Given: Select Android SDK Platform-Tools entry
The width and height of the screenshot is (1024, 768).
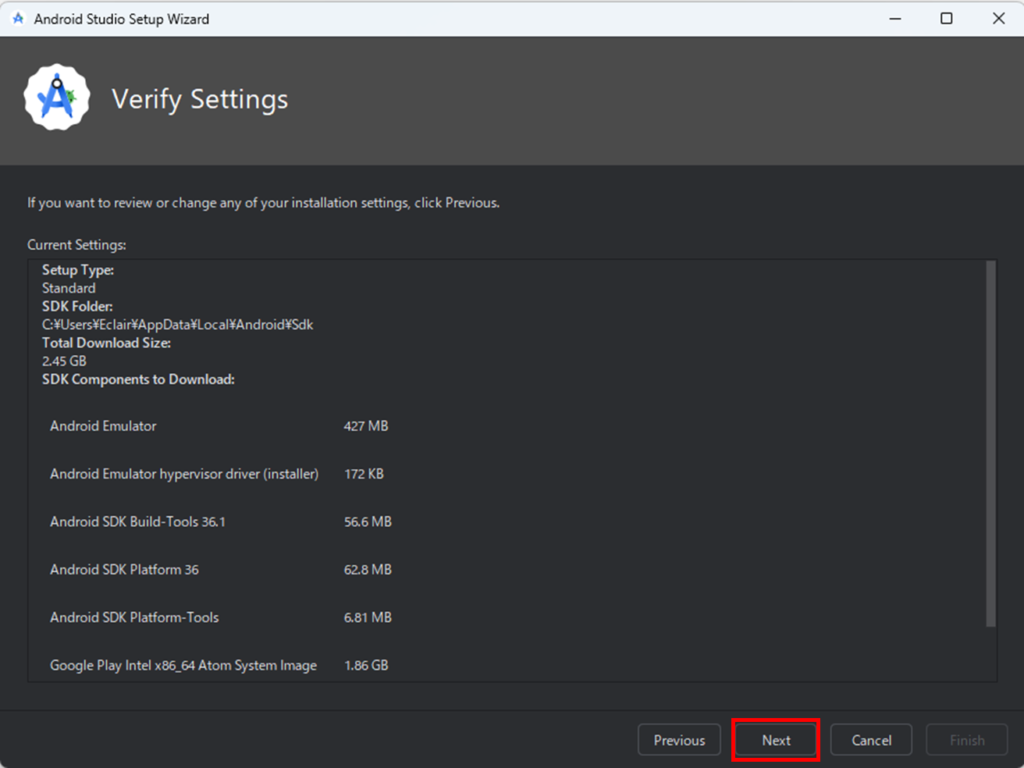Looking at the screenshot, I should [134, 618].
